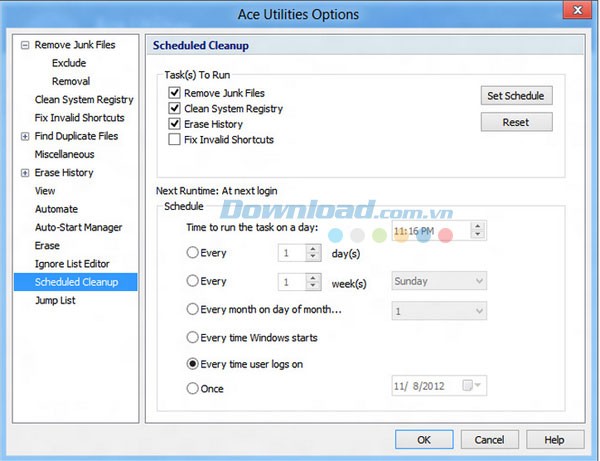Confirm settings with the OK button
The image size is (600, 461).
click(x=424, y=440)
